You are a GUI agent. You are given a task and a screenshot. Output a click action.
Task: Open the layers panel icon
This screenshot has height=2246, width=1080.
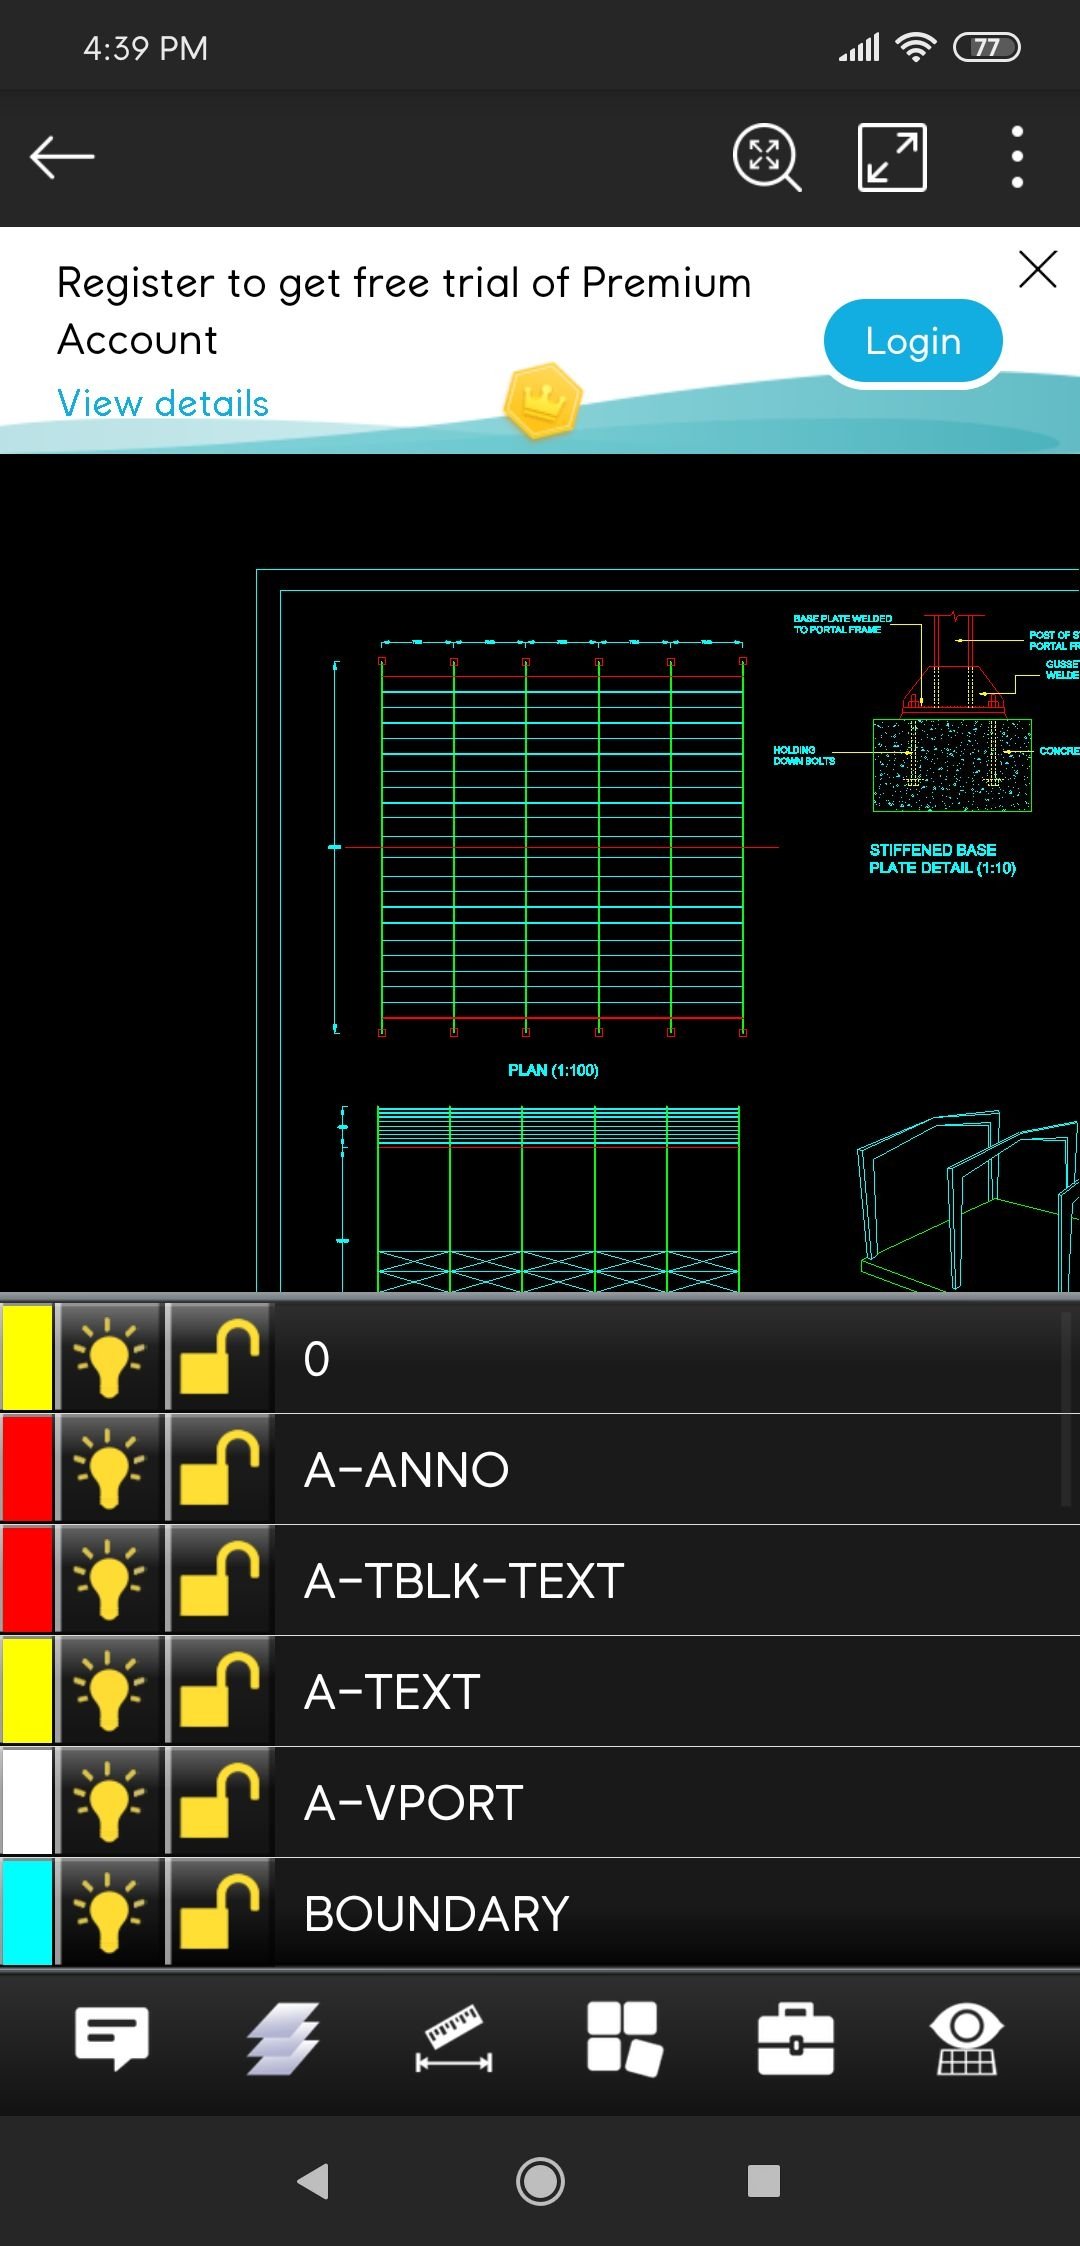click(283, 2038)
